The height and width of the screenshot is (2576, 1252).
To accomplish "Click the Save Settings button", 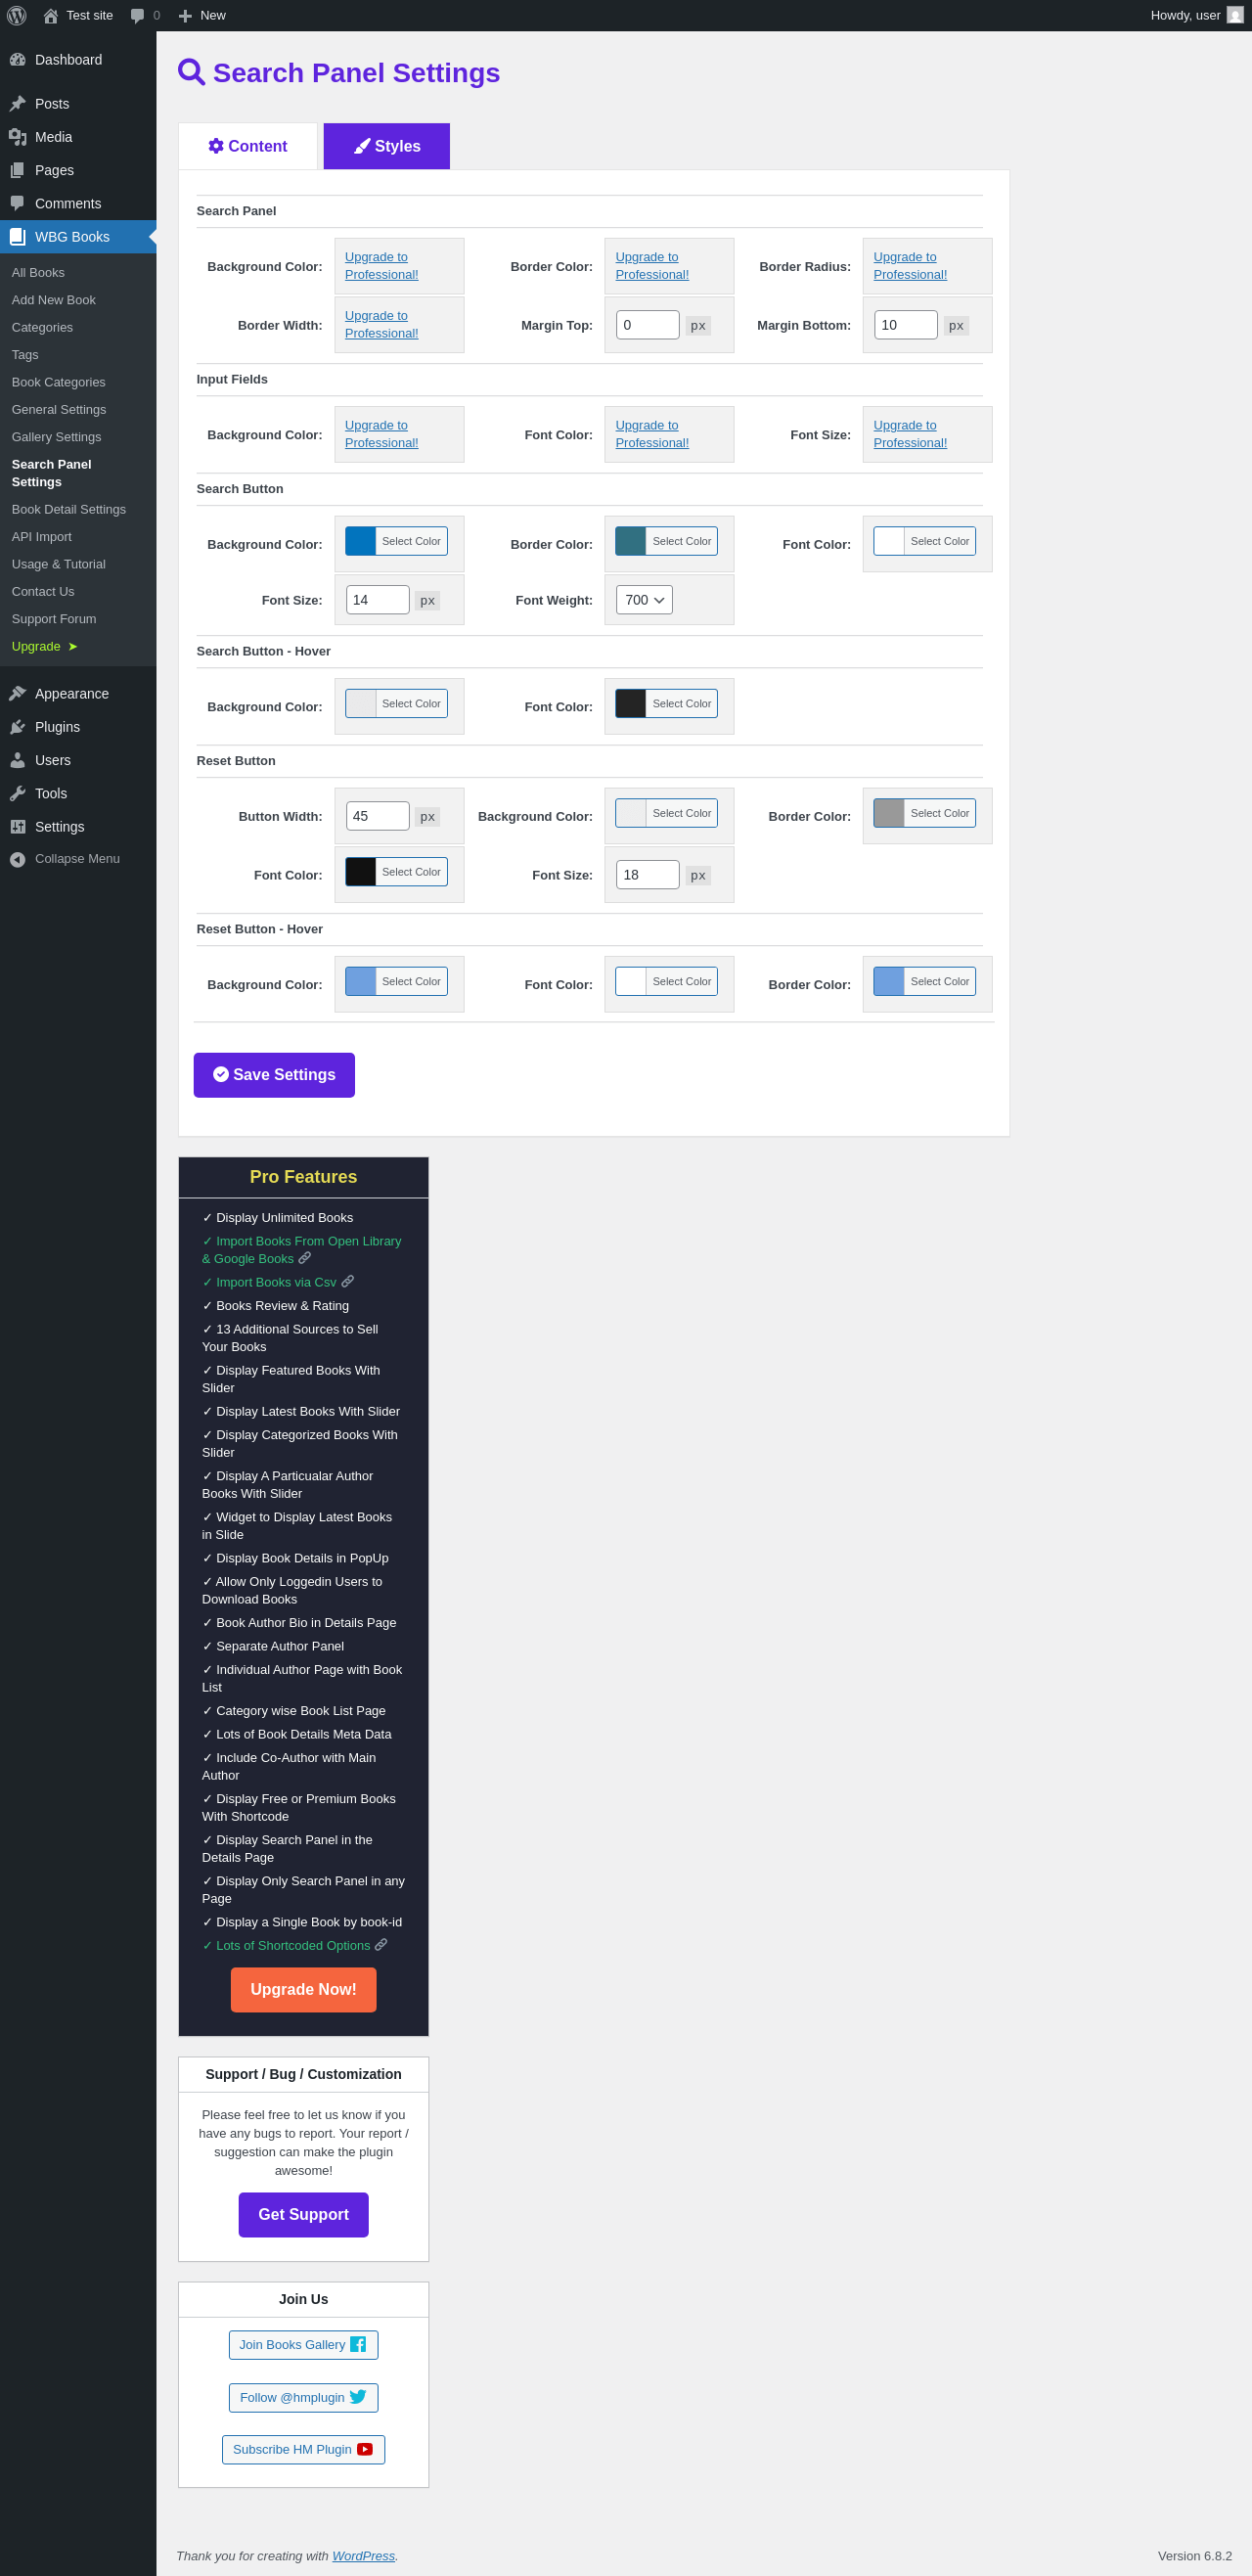I will pyautogui.click(x=274, y=1075).
